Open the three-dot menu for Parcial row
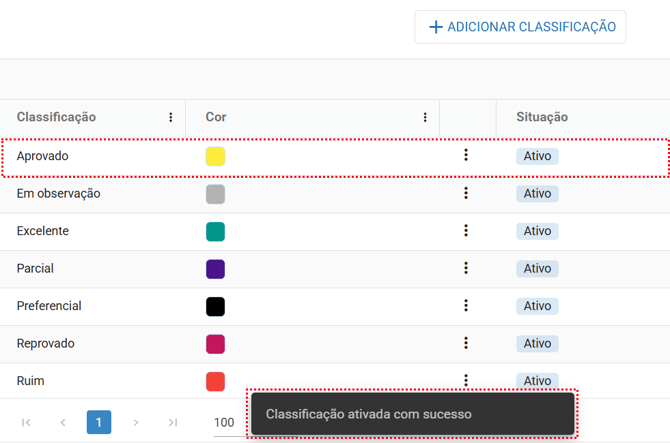The width and height of the screenshot is (670, 443). 466,268
